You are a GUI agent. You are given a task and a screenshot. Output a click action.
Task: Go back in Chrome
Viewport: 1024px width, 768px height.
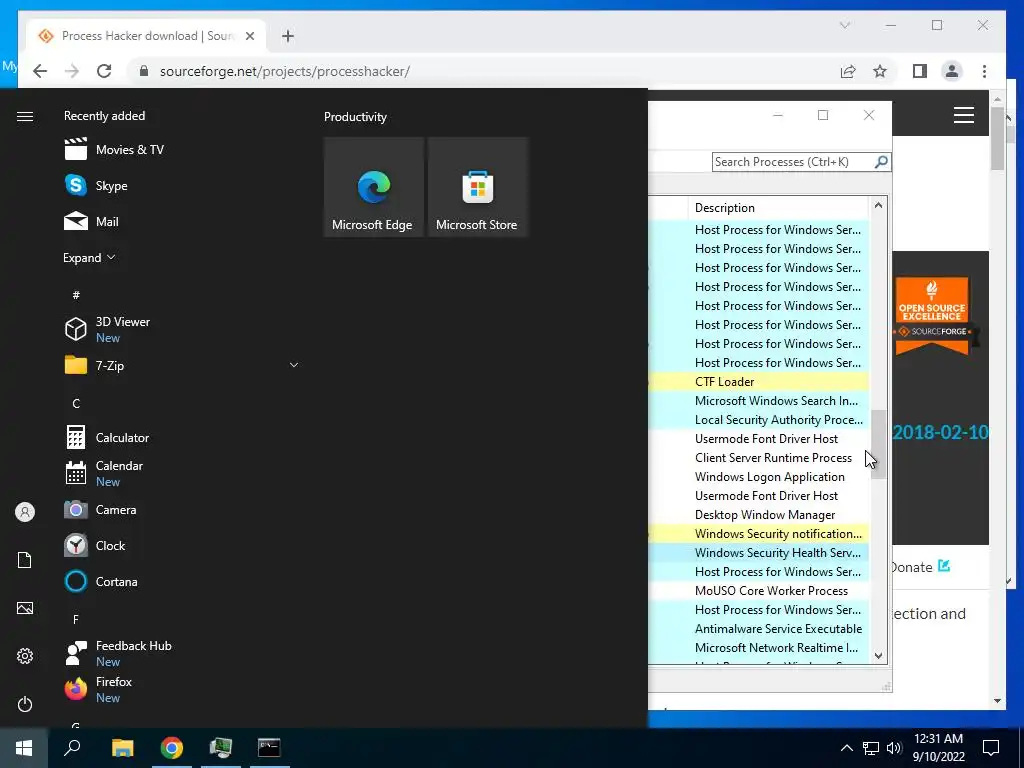click(40, 71)
